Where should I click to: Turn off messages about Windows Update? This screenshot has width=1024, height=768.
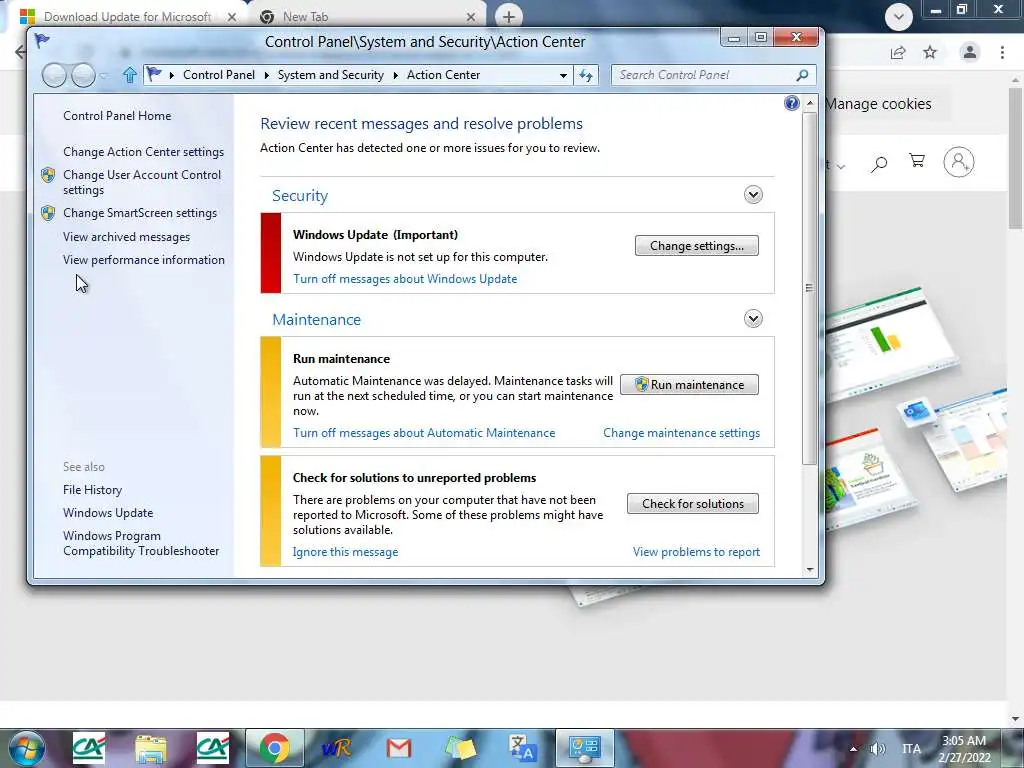click(405, 279)
